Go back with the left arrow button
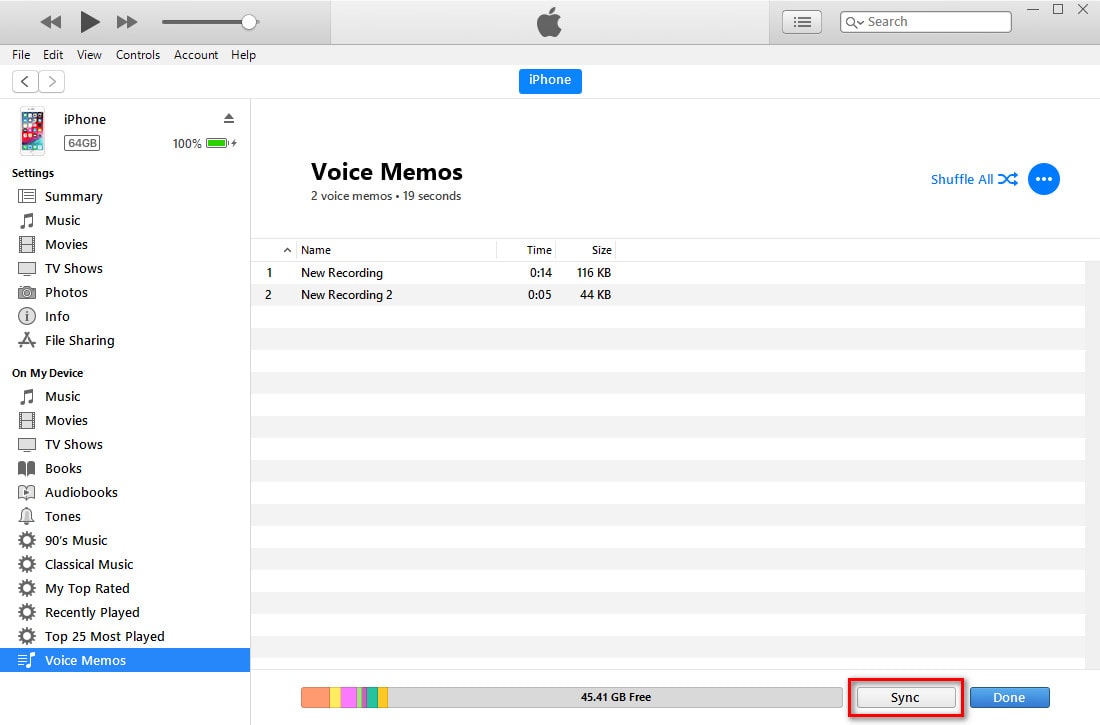The height and width of the screenshot is (725, 1100). coord(25,81)
